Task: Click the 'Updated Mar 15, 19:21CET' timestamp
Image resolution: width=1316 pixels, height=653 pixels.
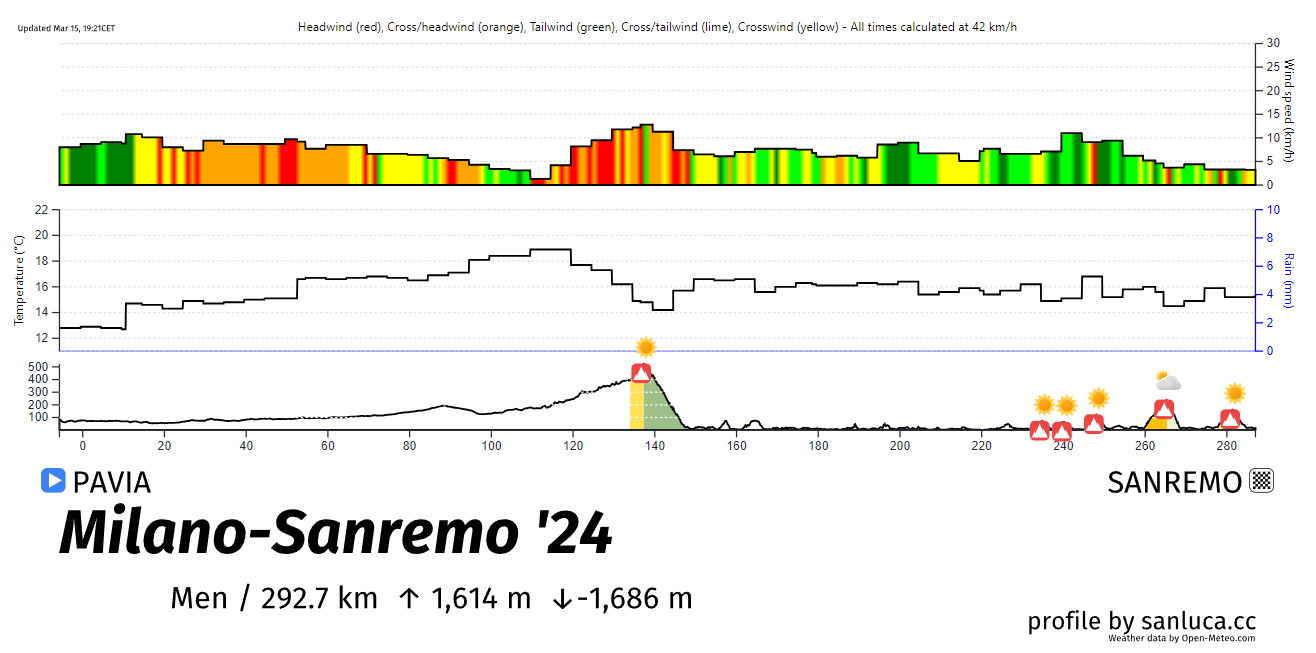Action: 66,28
